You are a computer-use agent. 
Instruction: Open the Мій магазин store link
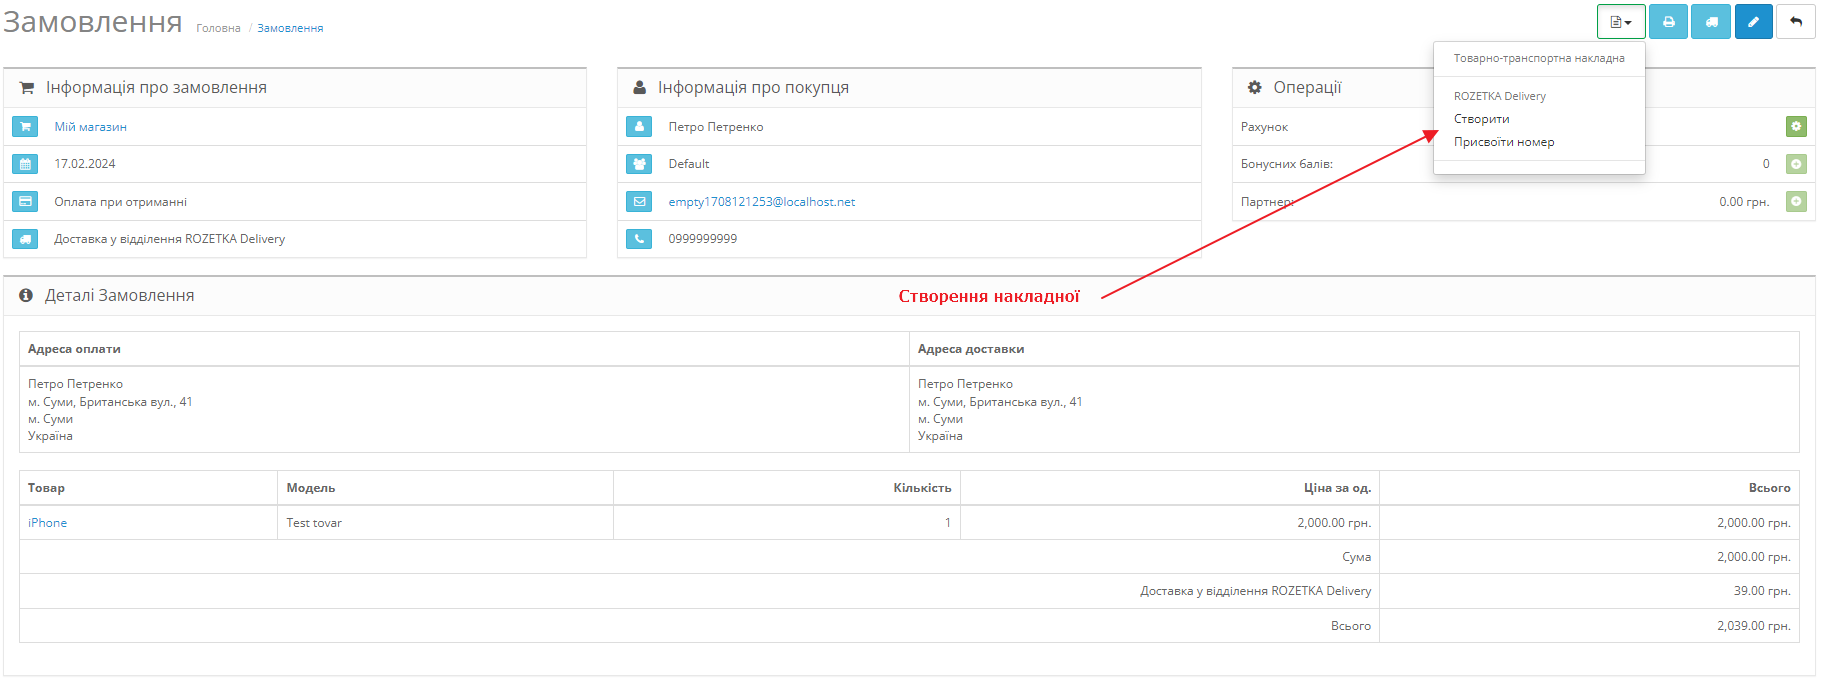[90, 127]
